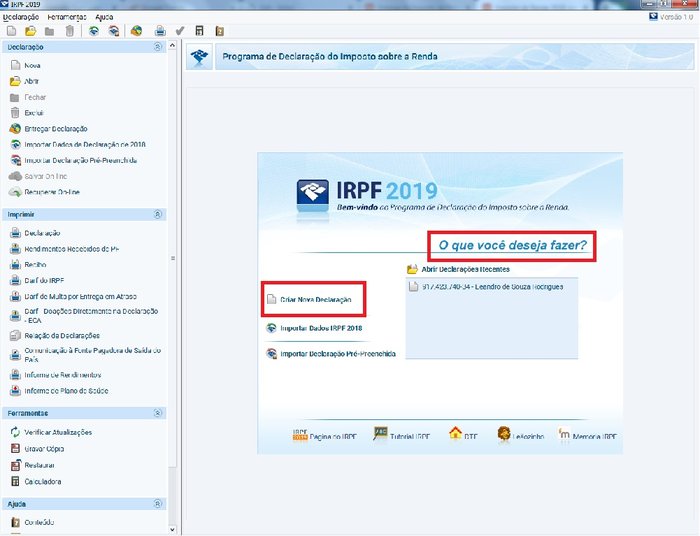Click Darf de Multa por Entrega em Atraso

73,296
